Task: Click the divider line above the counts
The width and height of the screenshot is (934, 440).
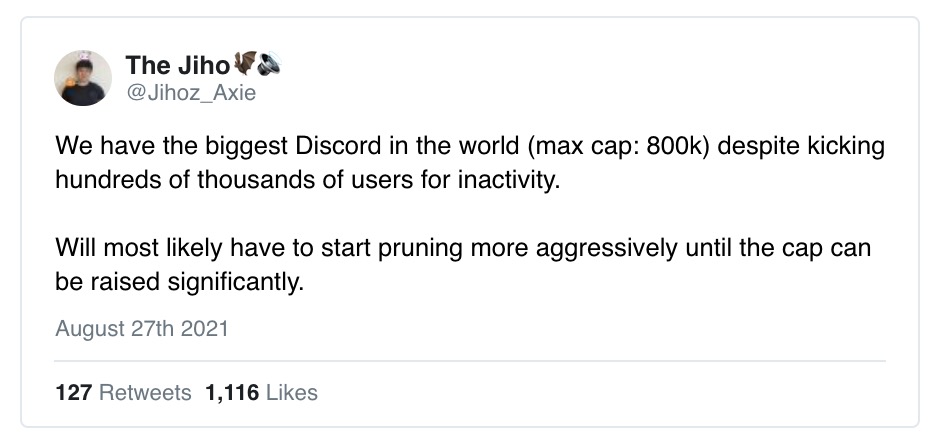Action: (470, 361)
